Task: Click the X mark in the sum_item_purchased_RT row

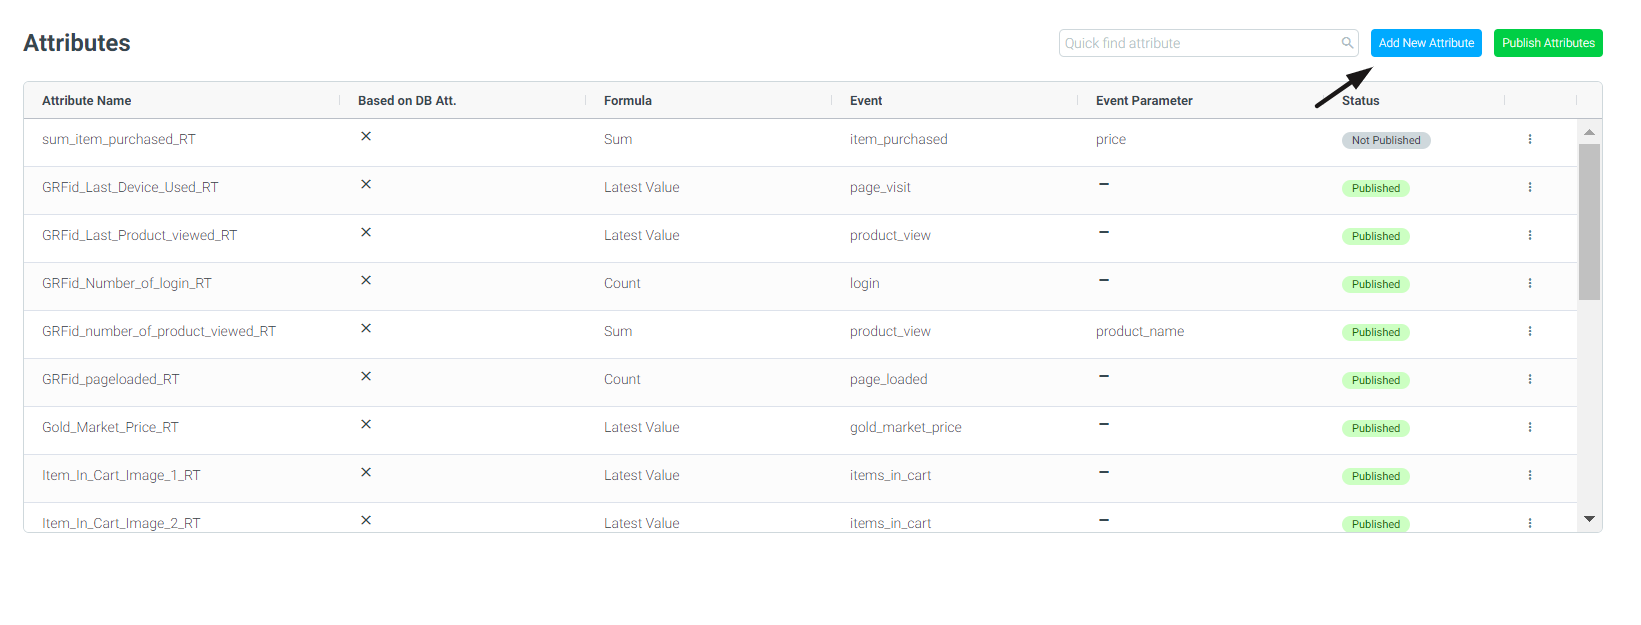Action: click(366, 136)
